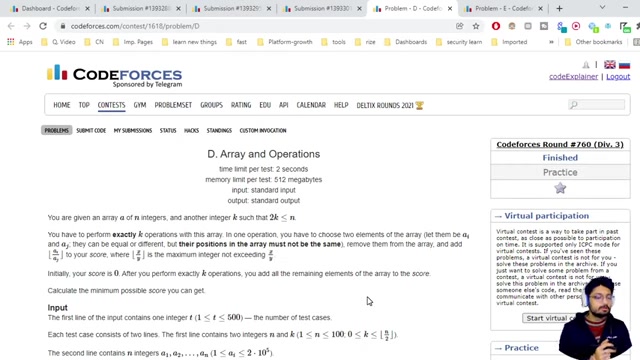Close the Dashboard - Codeforces tab

[87, 8]
